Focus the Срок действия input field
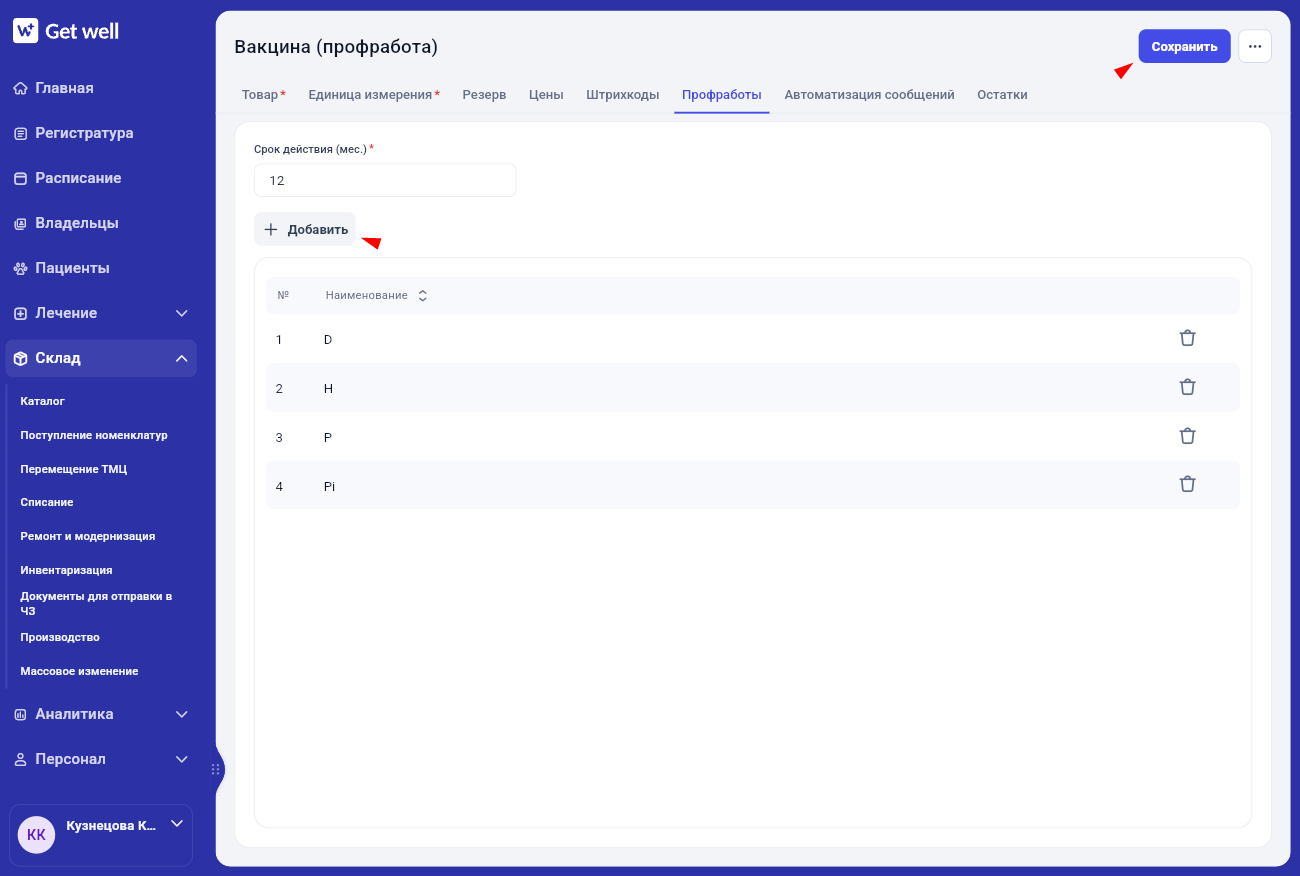The image size is (1300, 876). coord(385,180)
